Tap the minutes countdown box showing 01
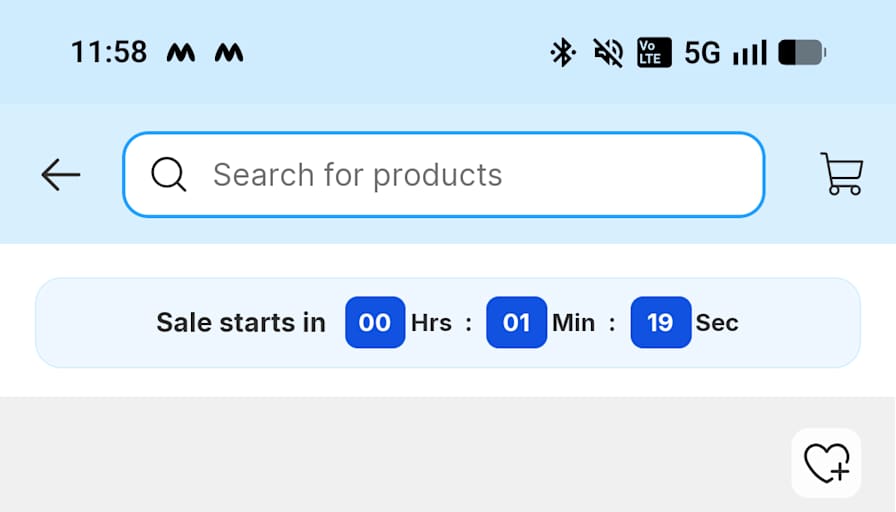896x512 pixels. point(517,322)
